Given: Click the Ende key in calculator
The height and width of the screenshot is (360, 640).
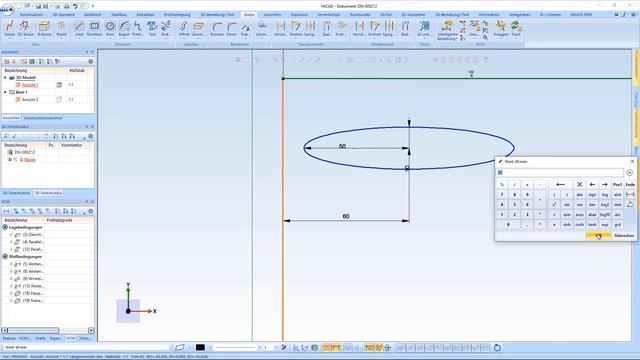Looking at the screenshot, I should tap(630, 184).
